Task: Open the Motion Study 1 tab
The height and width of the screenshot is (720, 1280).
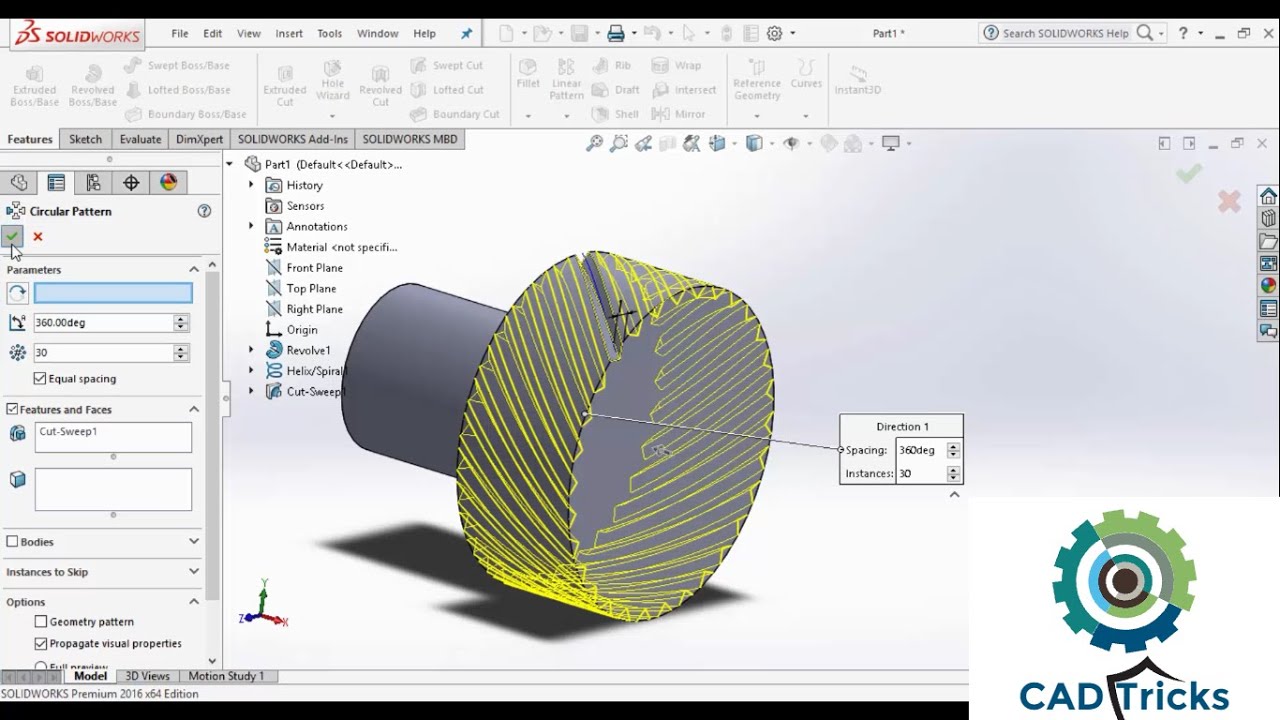Action: pyautogui.click(x=226, y=676)
